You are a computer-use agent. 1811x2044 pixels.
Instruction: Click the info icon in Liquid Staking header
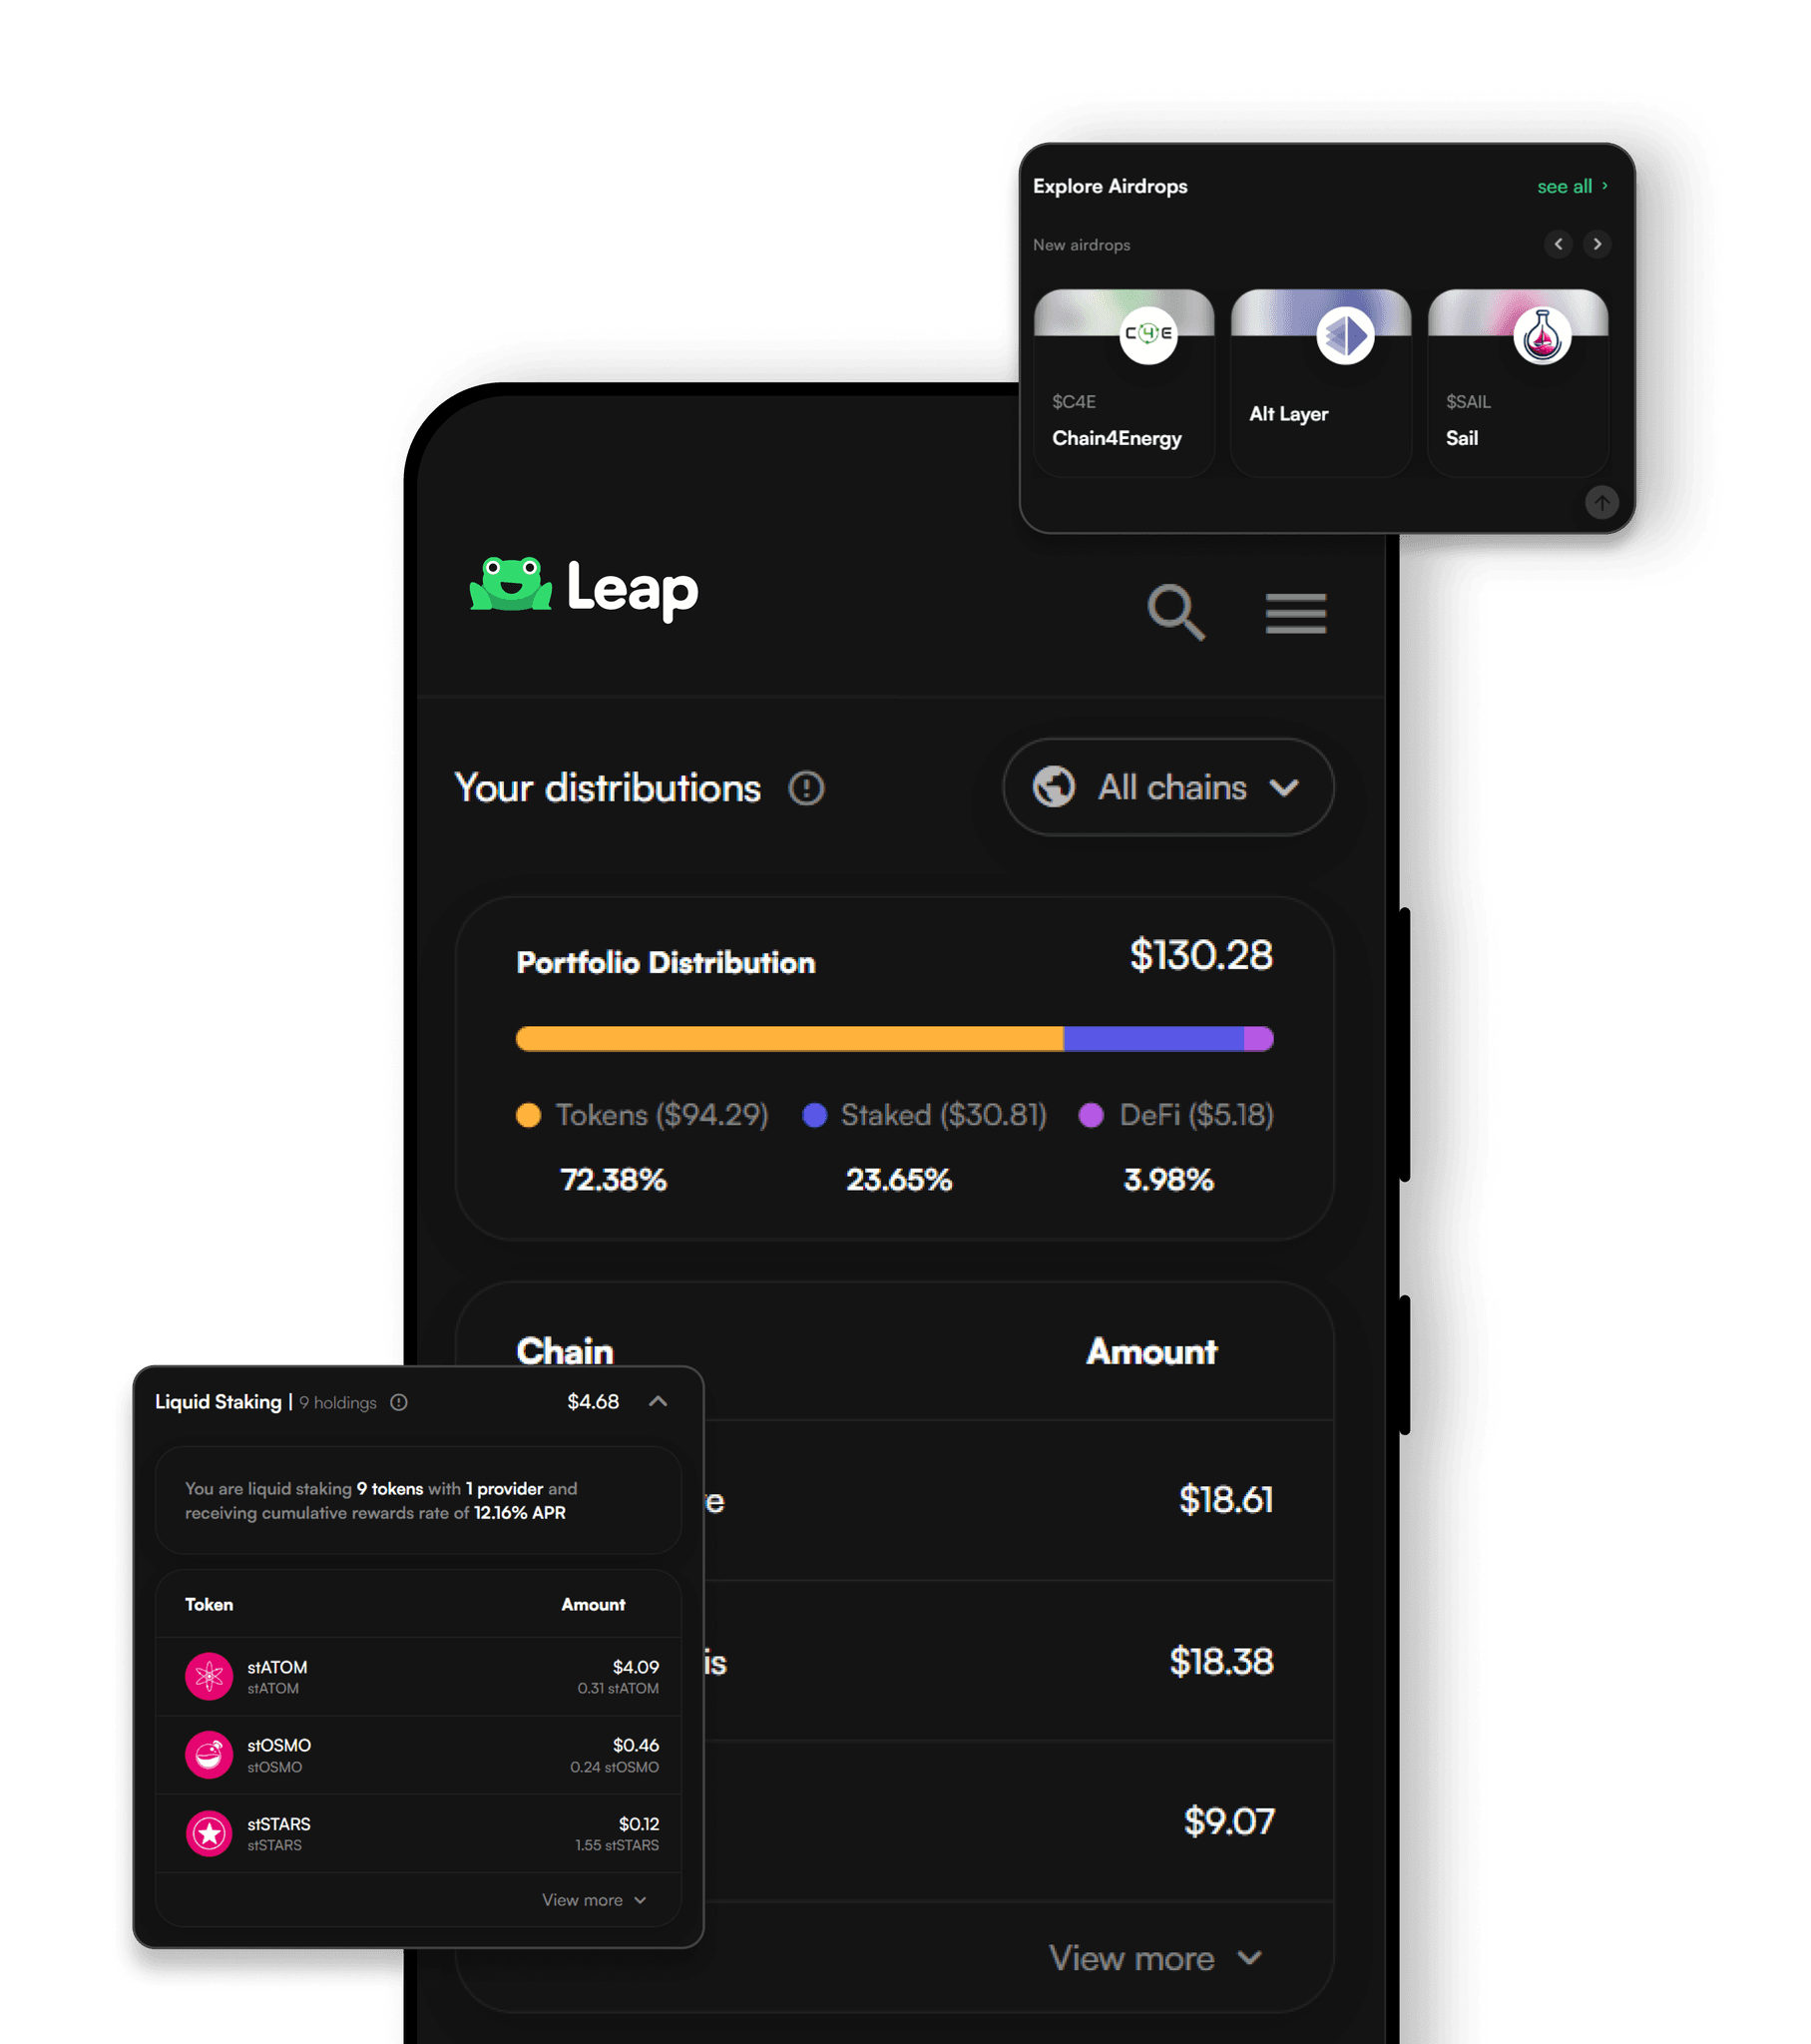click(399, 1403)
